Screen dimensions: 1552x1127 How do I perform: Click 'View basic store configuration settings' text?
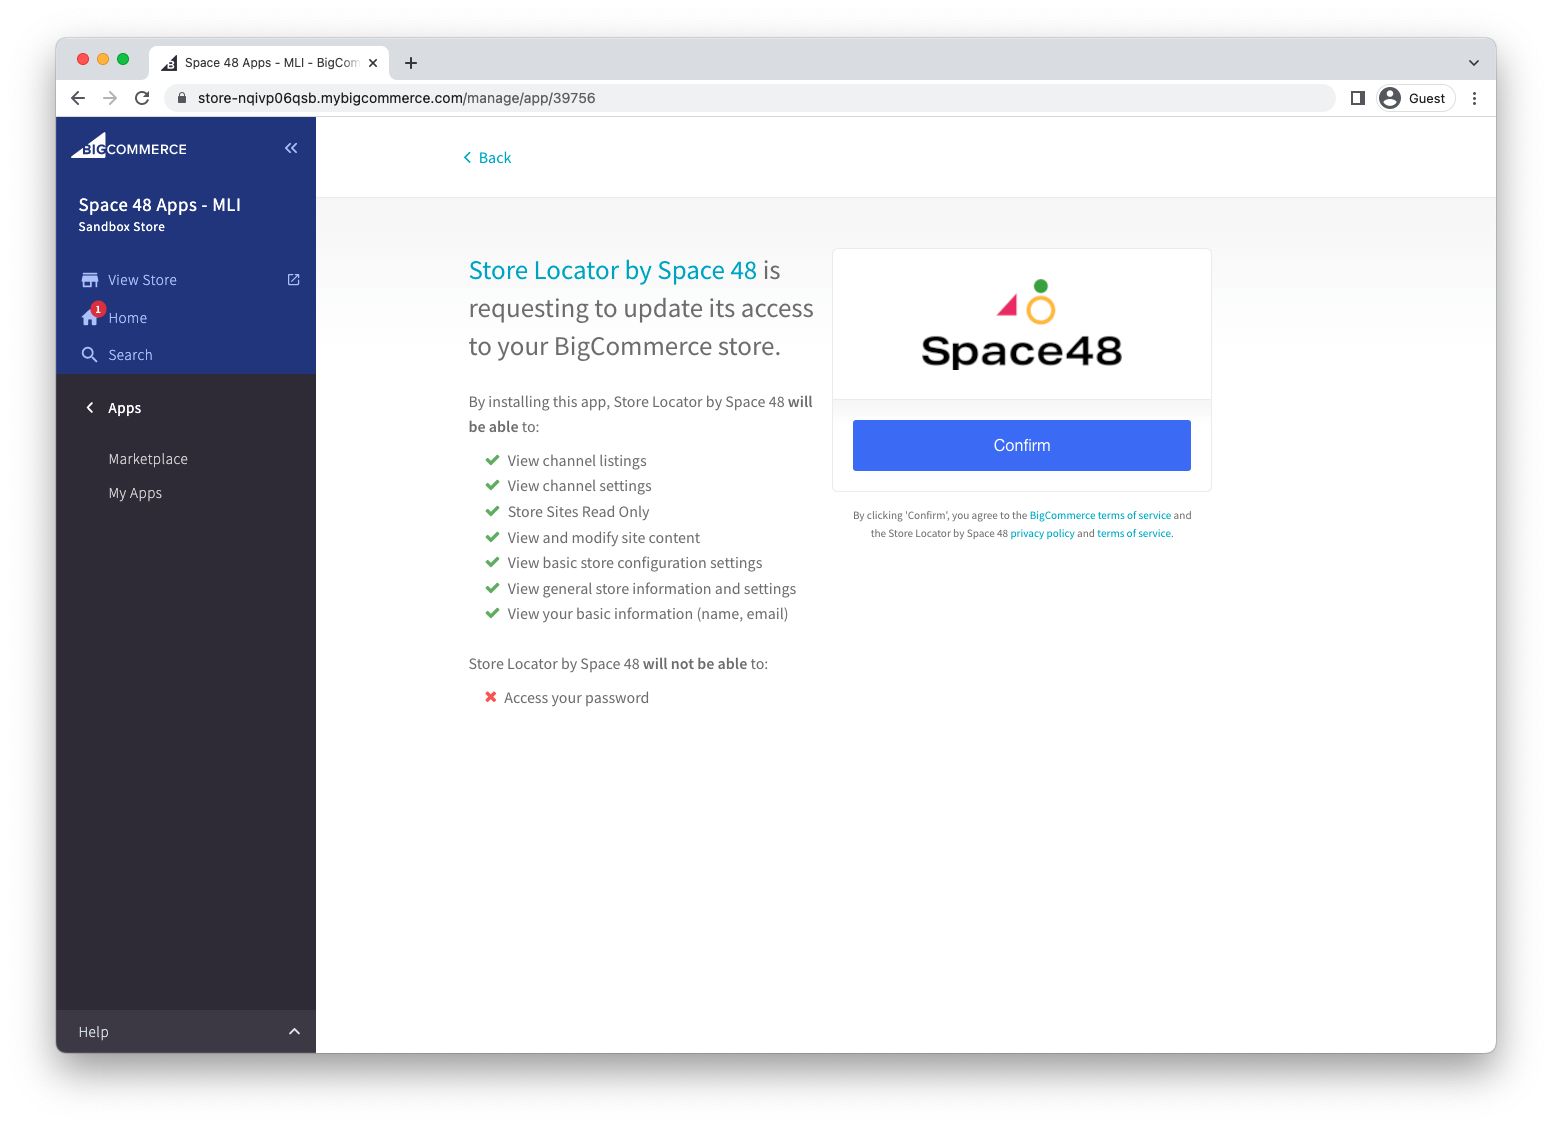click(634, 563)
